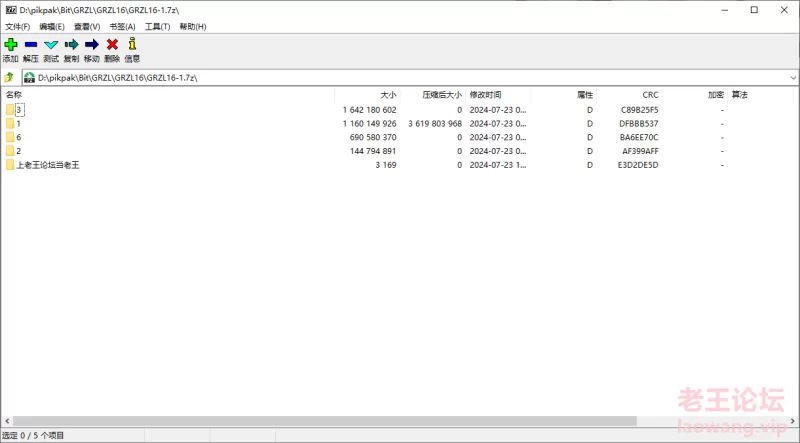Viewport: 800px width, 443px height.
Task: Click size value 3 169
Action: pyautogui.click(x=386, y=165)
